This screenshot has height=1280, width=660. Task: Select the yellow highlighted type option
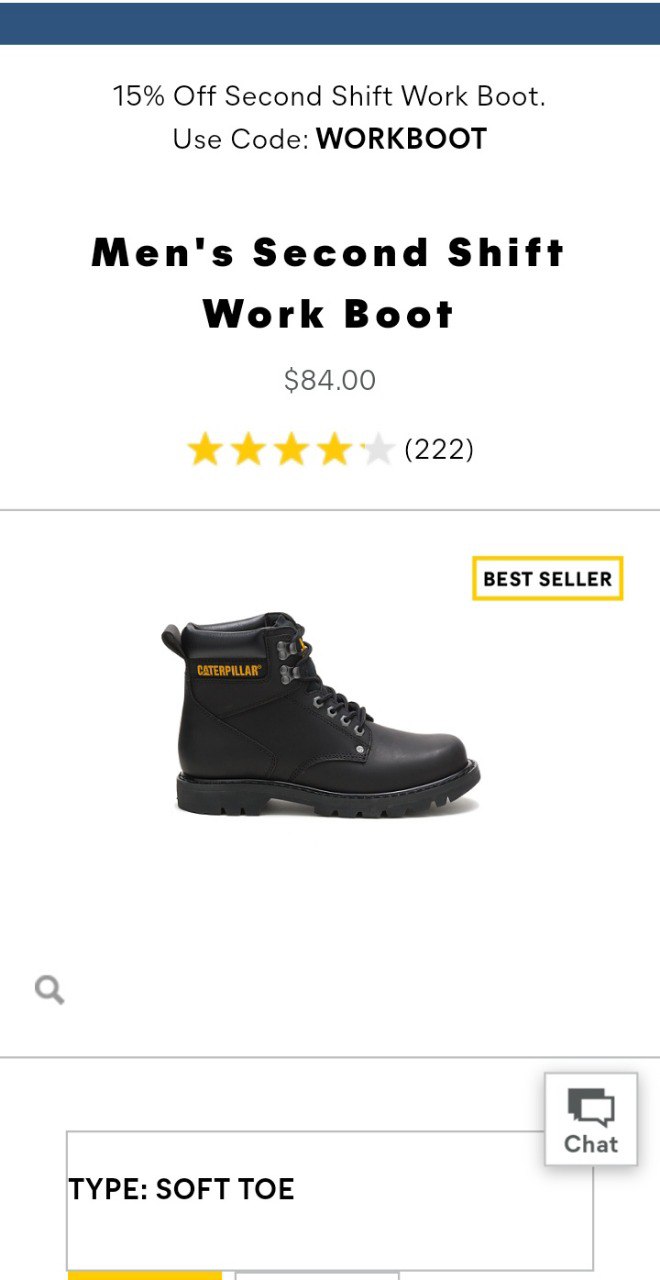pyautogui.click(x=145, y=1276)
